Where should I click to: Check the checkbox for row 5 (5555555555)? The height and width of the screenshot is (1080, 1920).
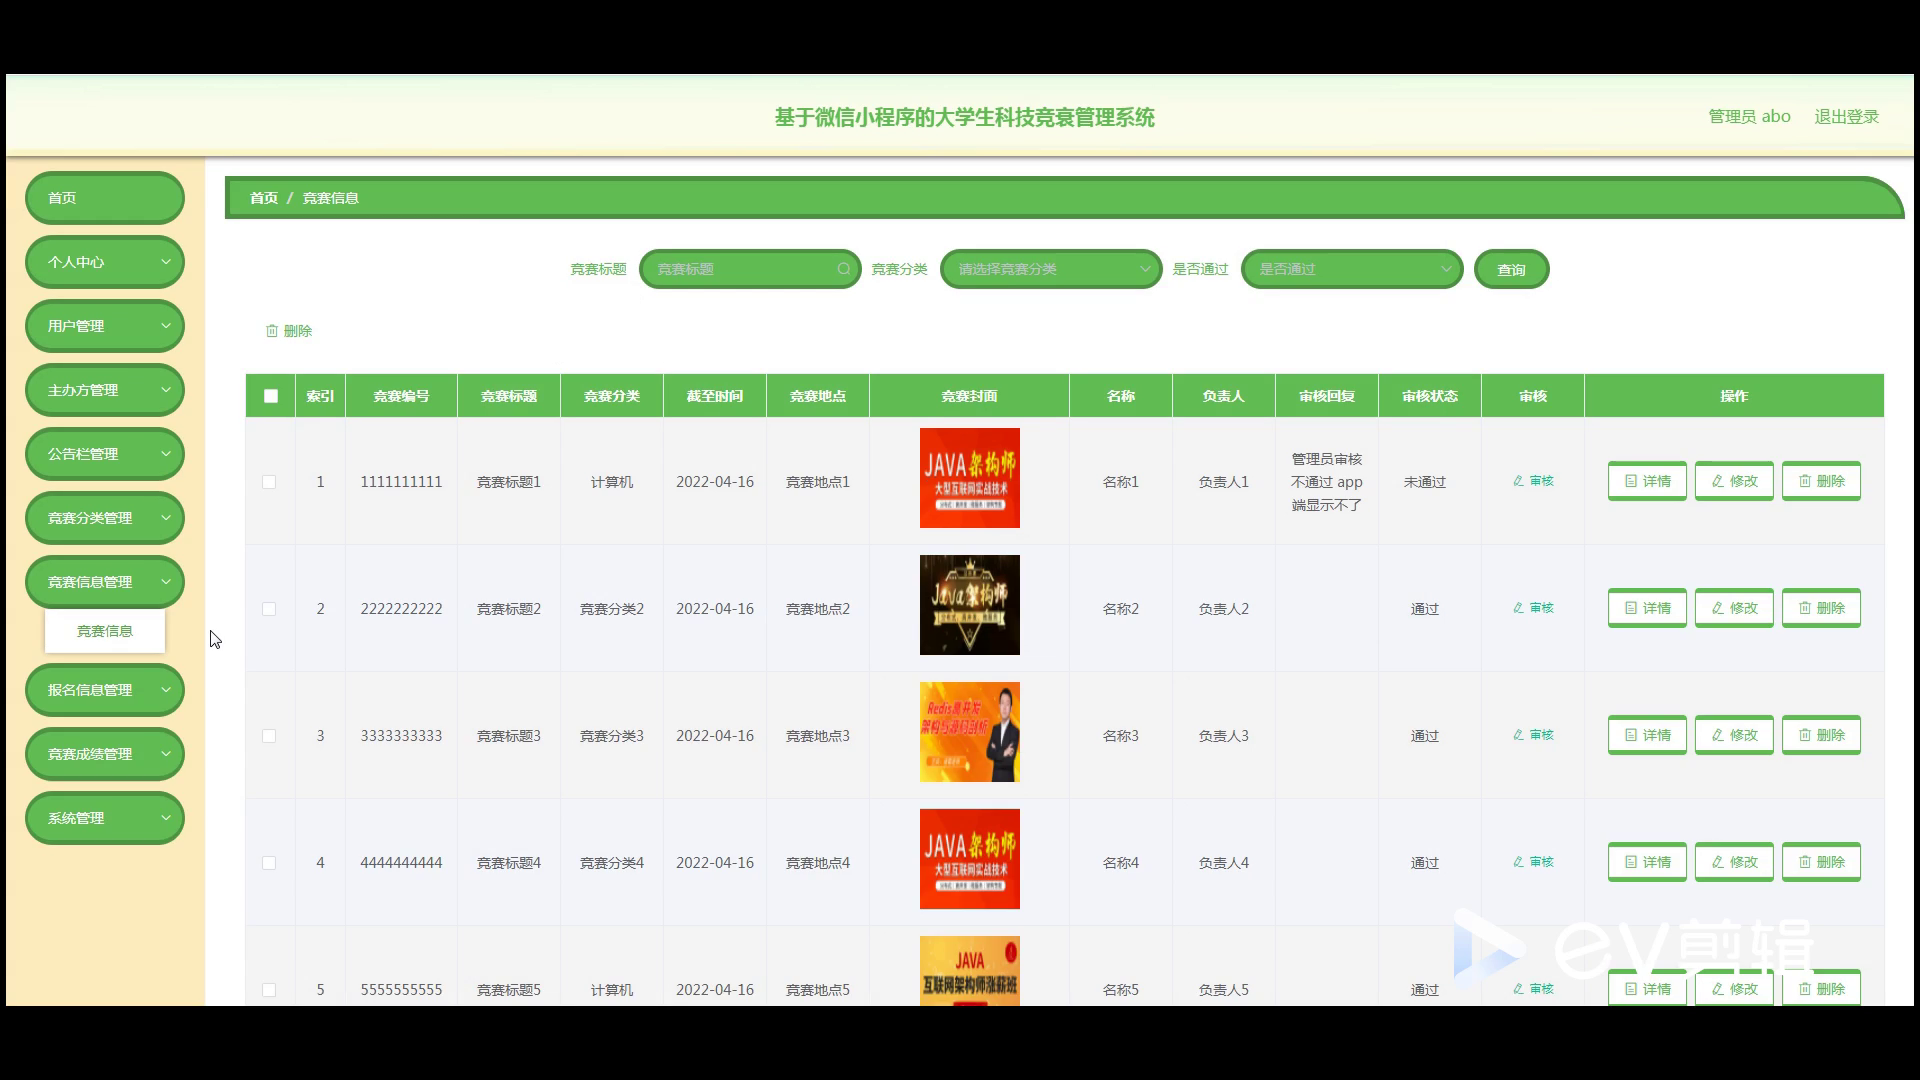[269, 990]
